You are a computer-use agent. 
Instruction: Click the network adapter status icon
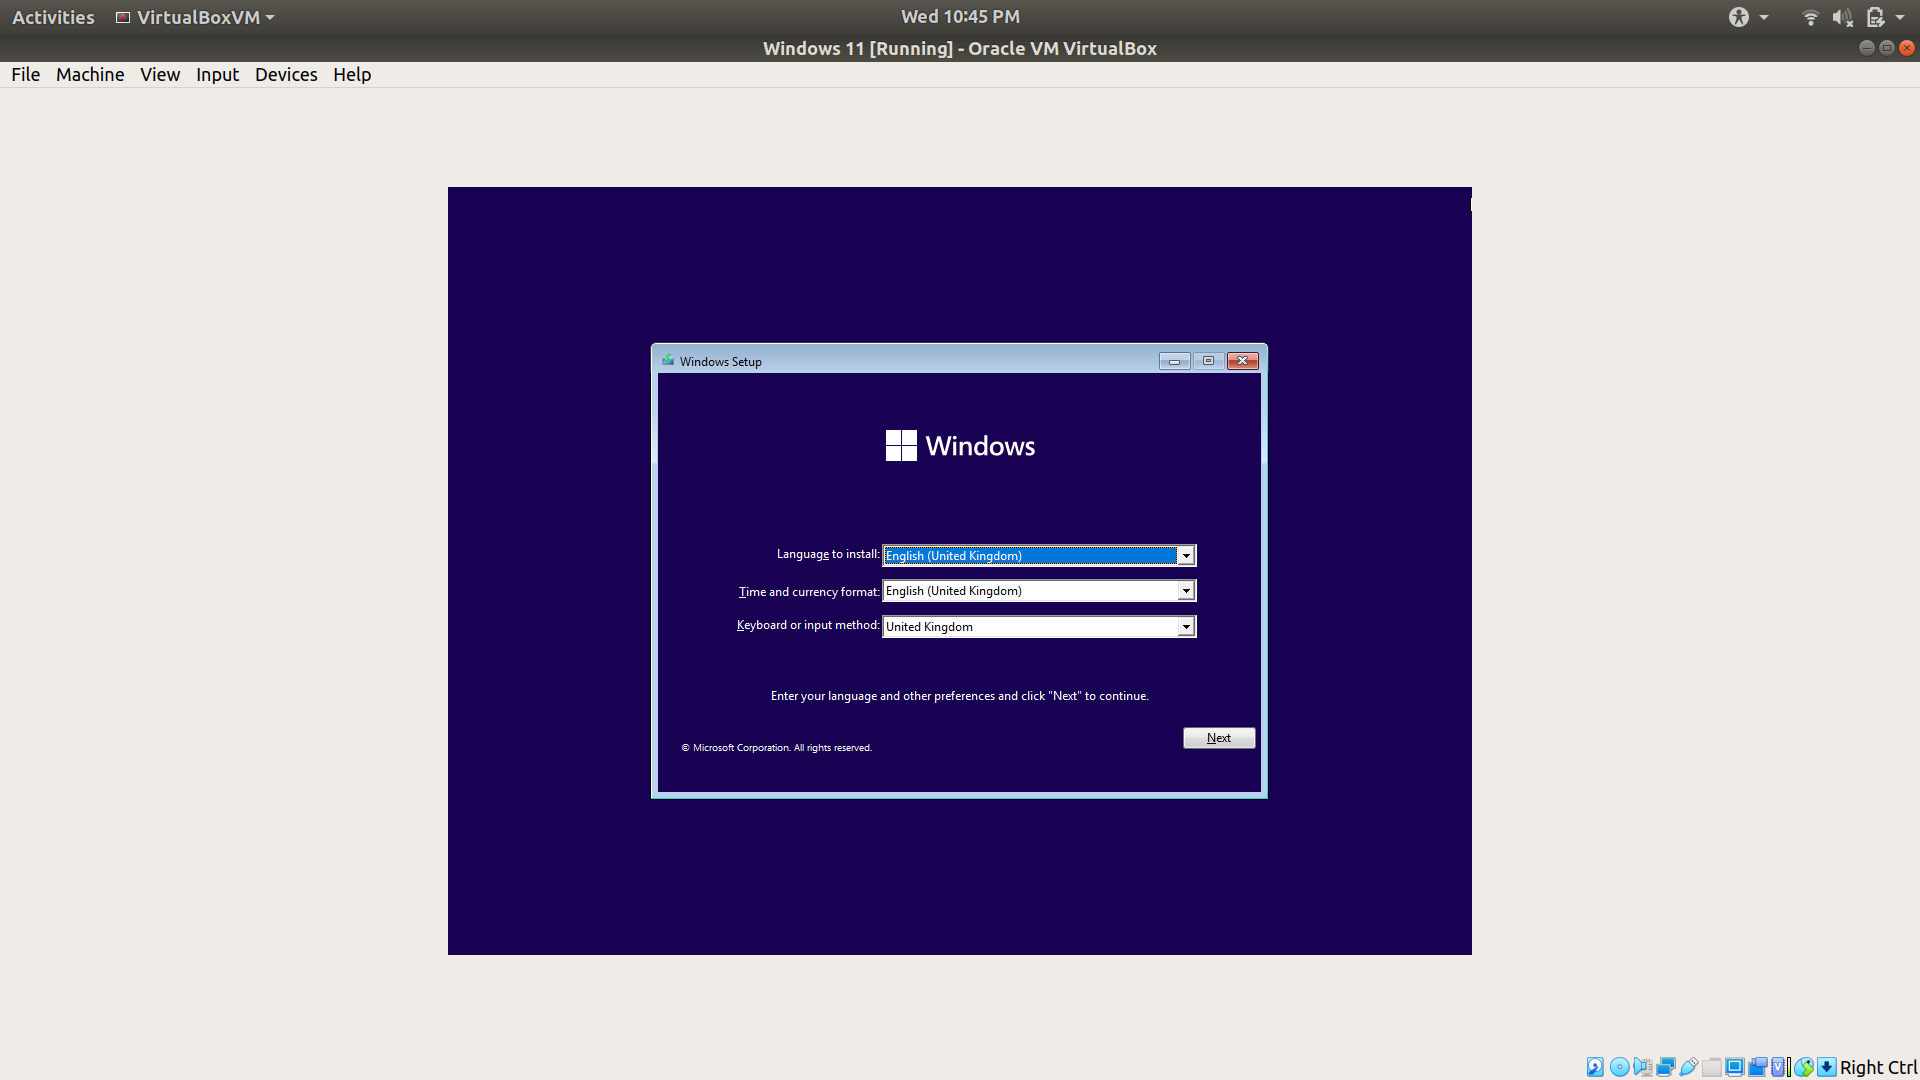(1666, 1067)
